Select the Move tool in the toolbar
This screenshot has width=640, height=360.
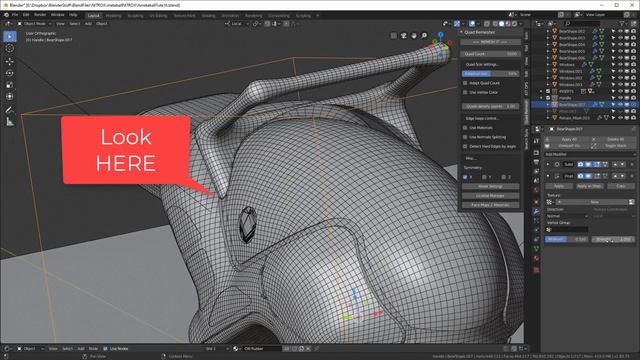(x=10, y=61)
